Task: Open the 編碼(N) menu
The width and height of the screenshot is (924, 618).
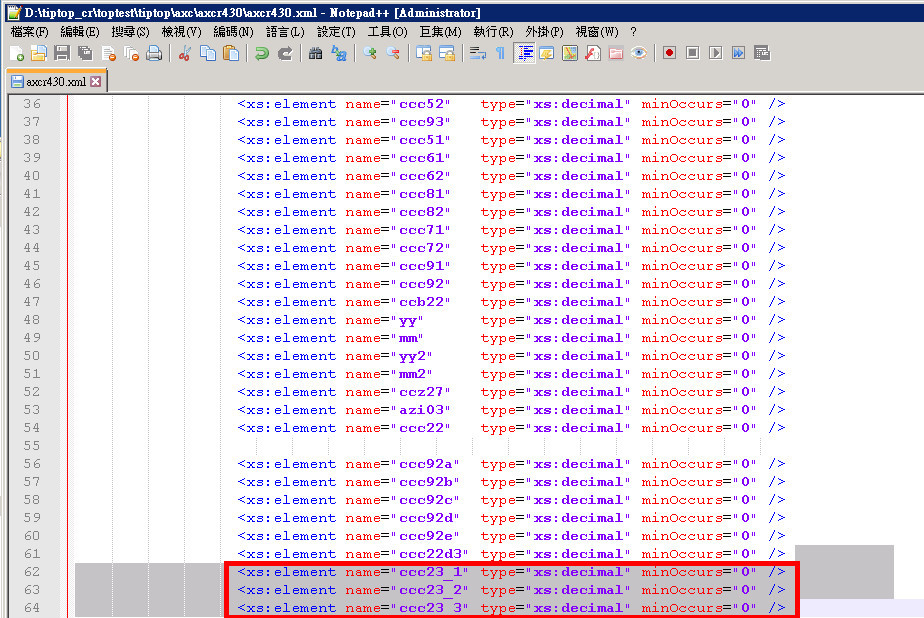Action: tap(233, 32)
